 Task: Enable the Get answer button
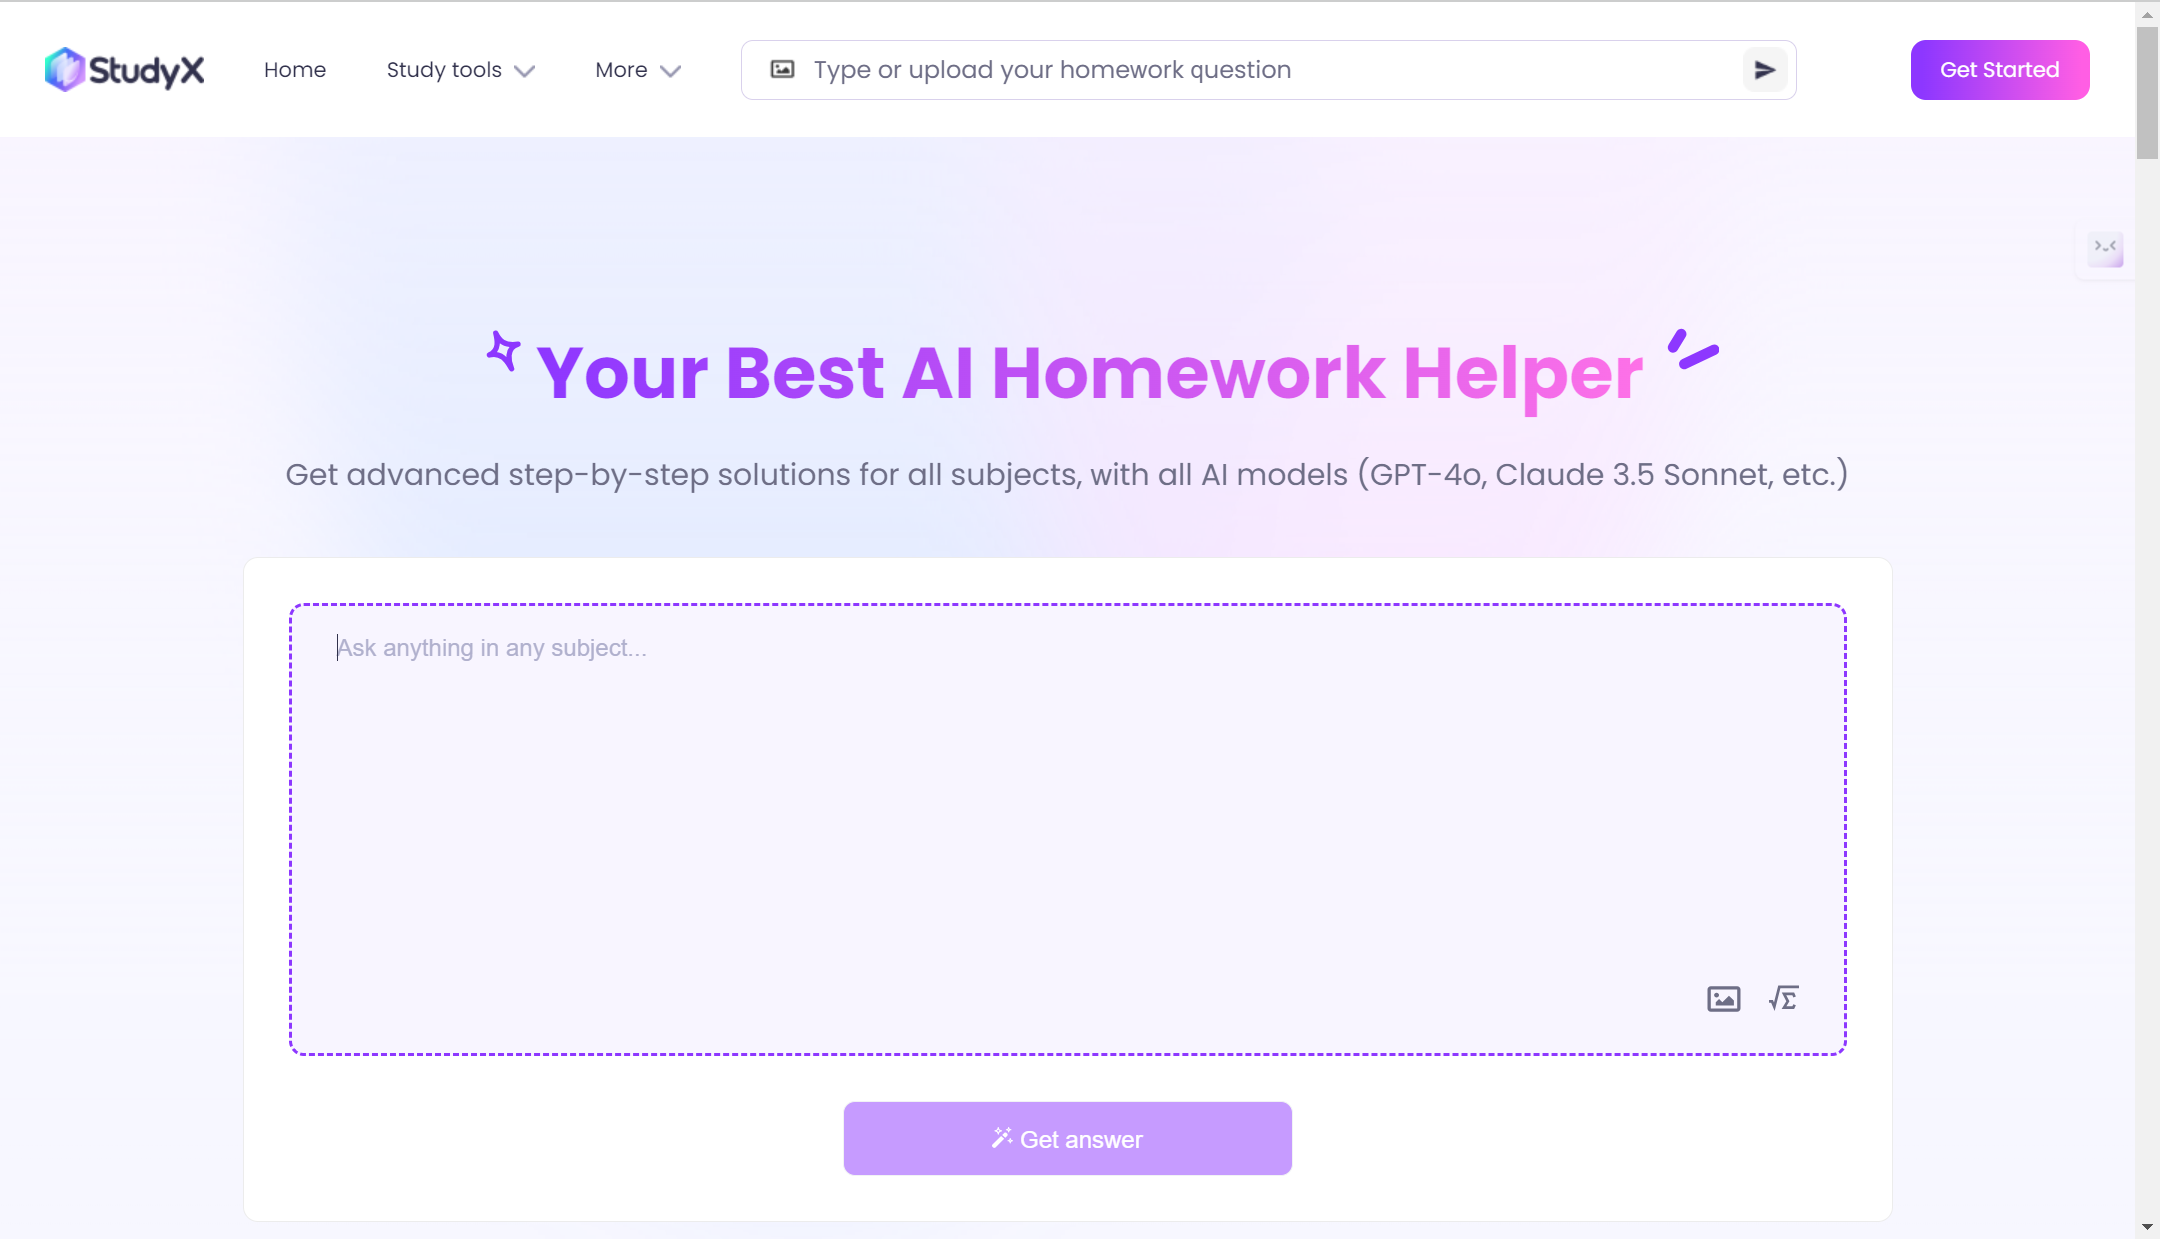(x=1068, y=1140)
